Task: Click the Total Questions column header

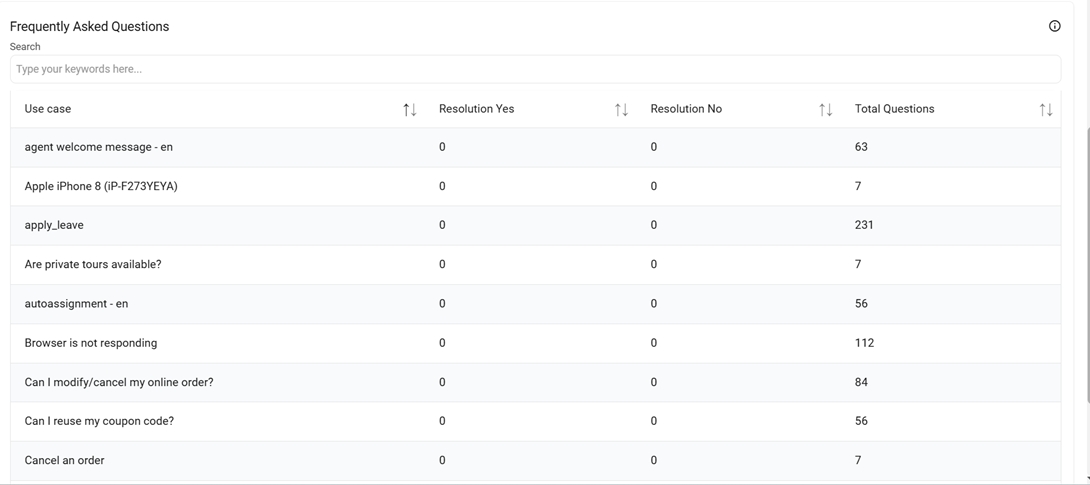Action: pos(894,109)
